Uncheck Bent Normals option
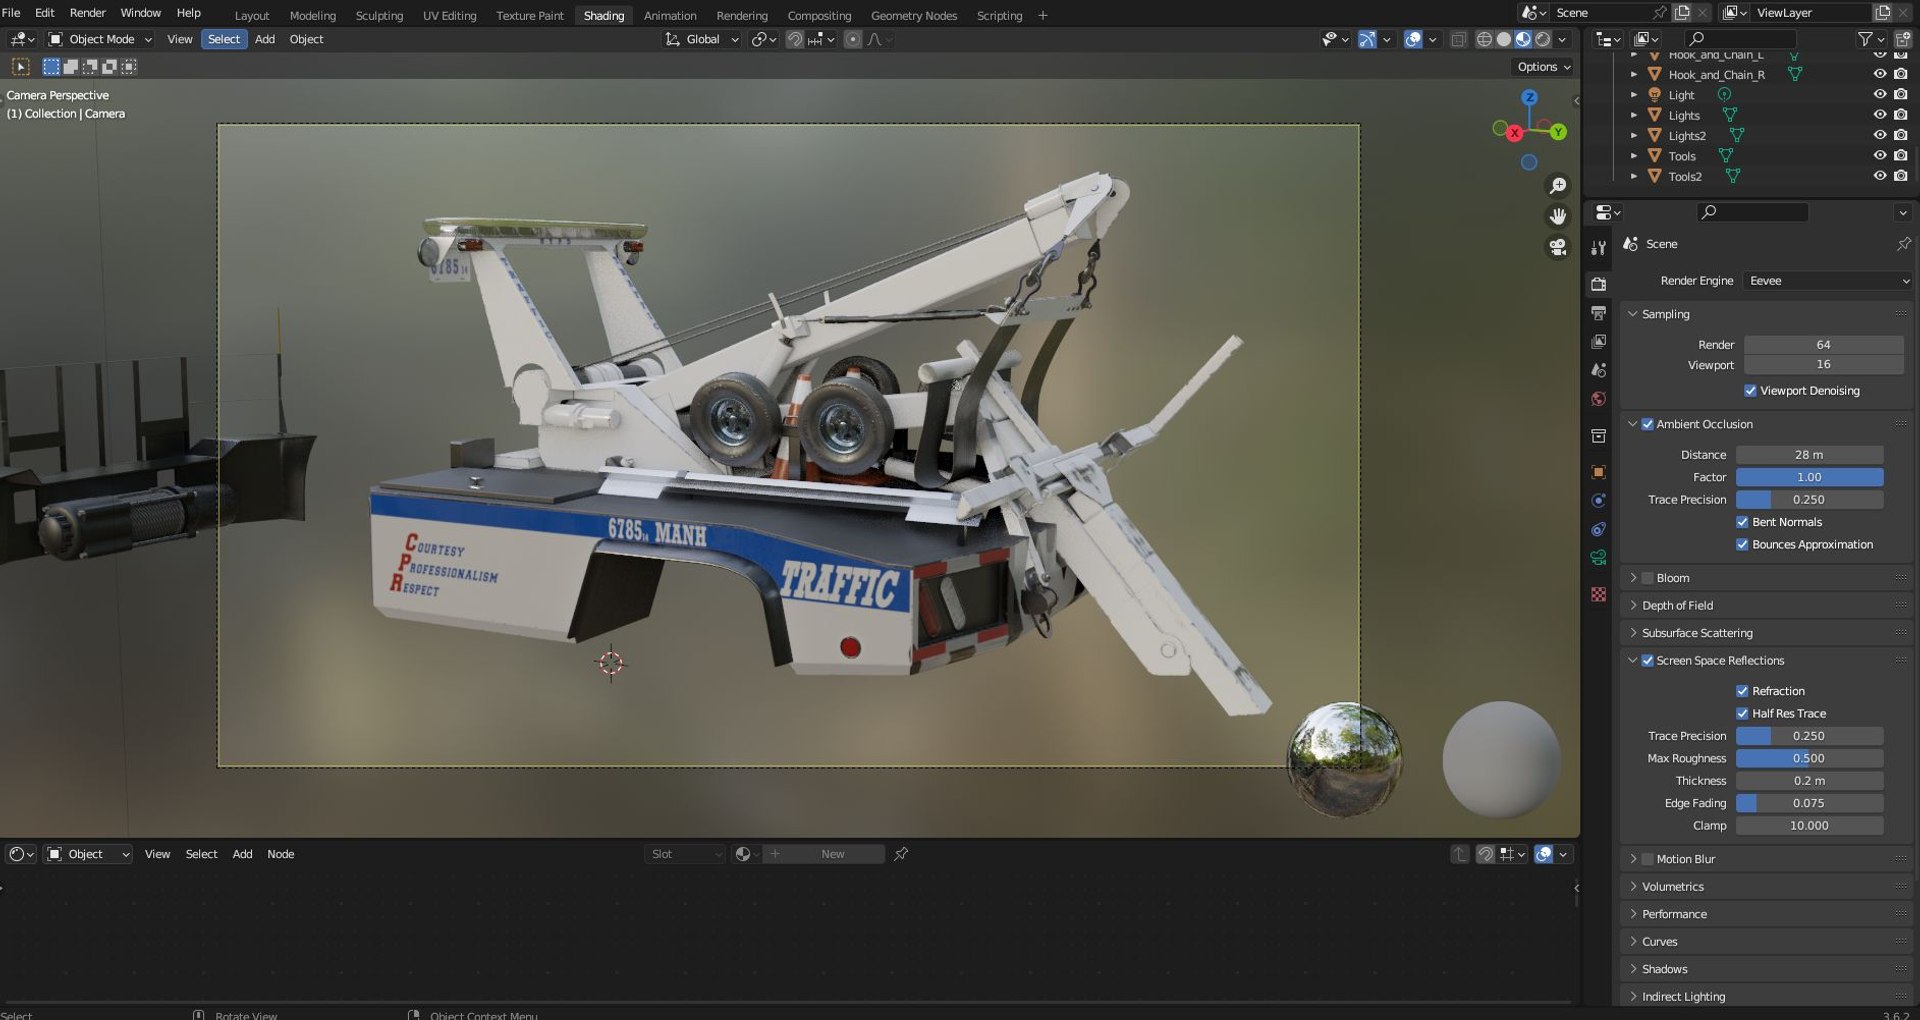This screenshot has width=1920, height=1020. 1742,522
